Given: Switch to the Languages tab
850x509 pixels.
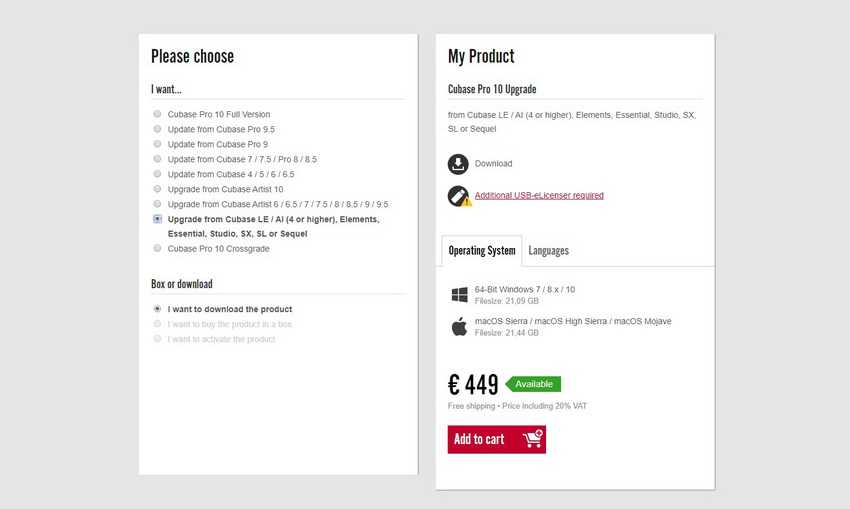Looking at the screenshot, I should point(549,251).
